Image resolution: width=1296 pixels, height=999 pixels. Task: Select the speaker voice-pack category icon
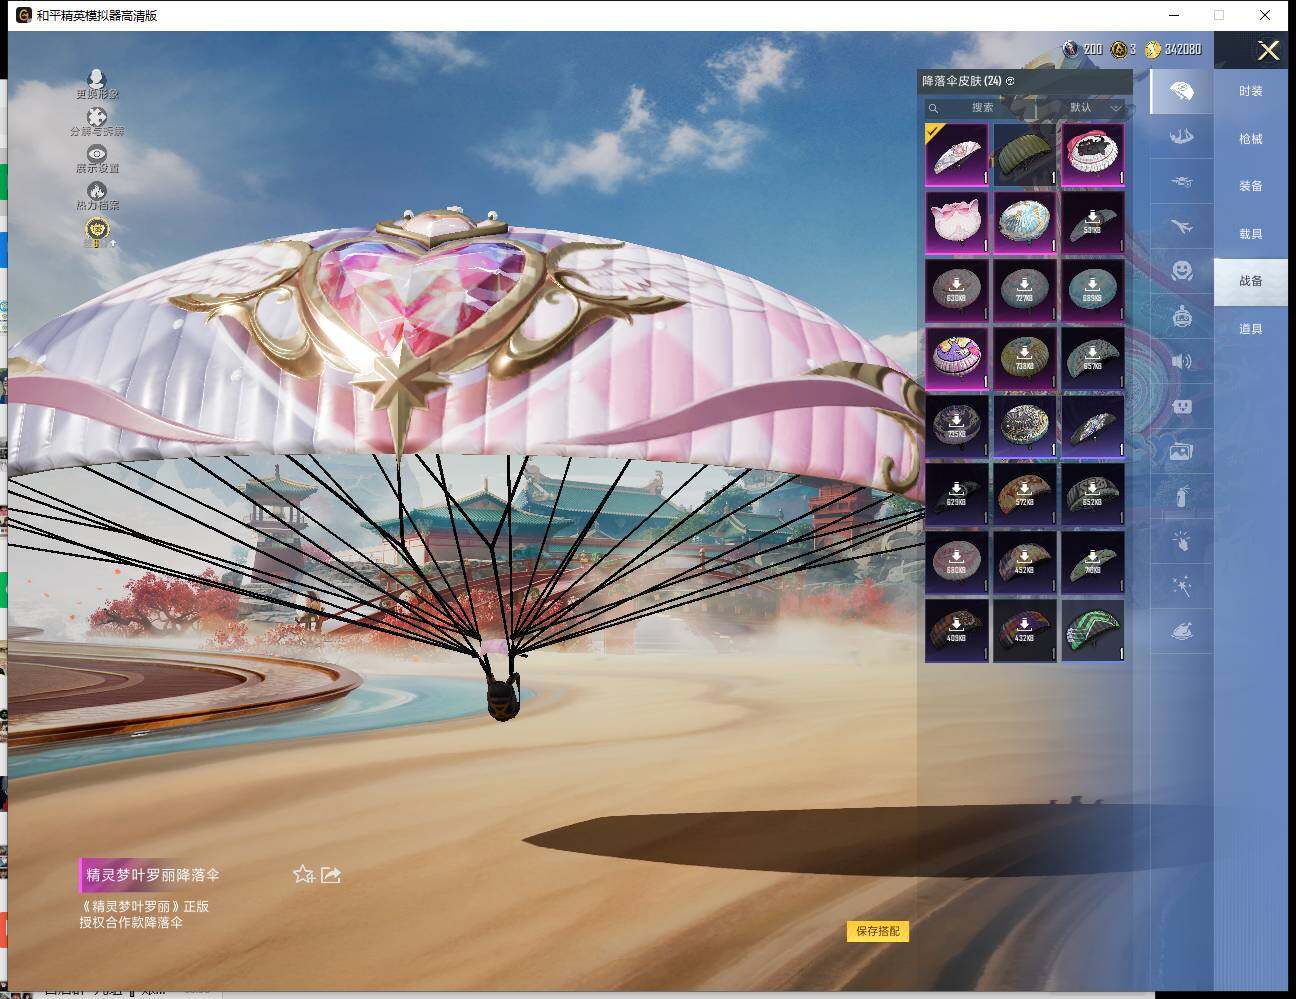pyautogui.click(x=1181, y=361)
